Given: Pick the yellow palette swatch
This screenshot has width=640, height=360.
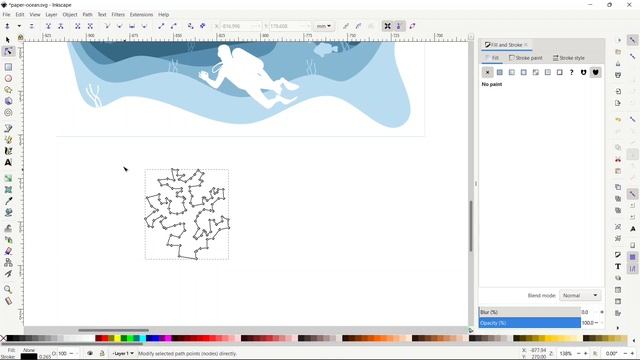Looking at the screenshot, I should pos(118,338).
